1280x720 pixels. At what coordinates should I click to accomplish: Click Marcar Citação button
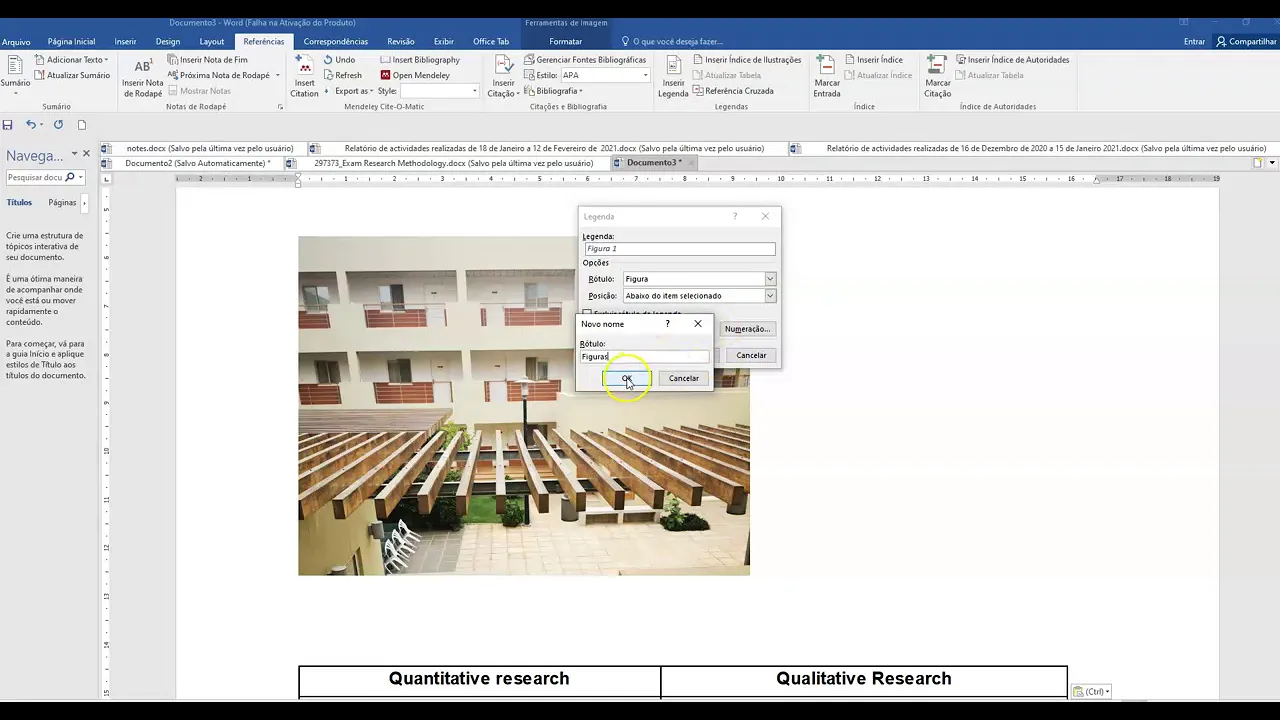(937, 76)
